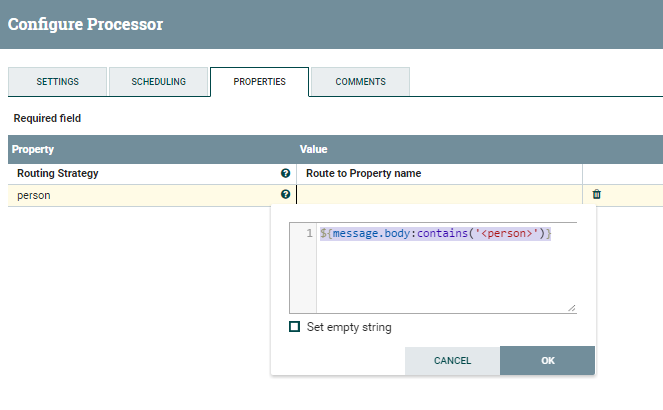Select the Routing Strategy property name
Image resolution: width=663 pixels, height=410 pixels.
coord(57,173)
